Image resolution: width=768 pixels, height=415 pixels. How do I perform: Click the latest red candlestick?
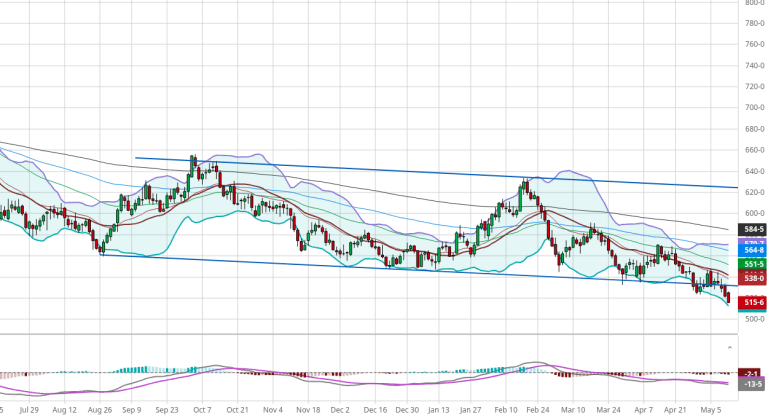(728, 298)
